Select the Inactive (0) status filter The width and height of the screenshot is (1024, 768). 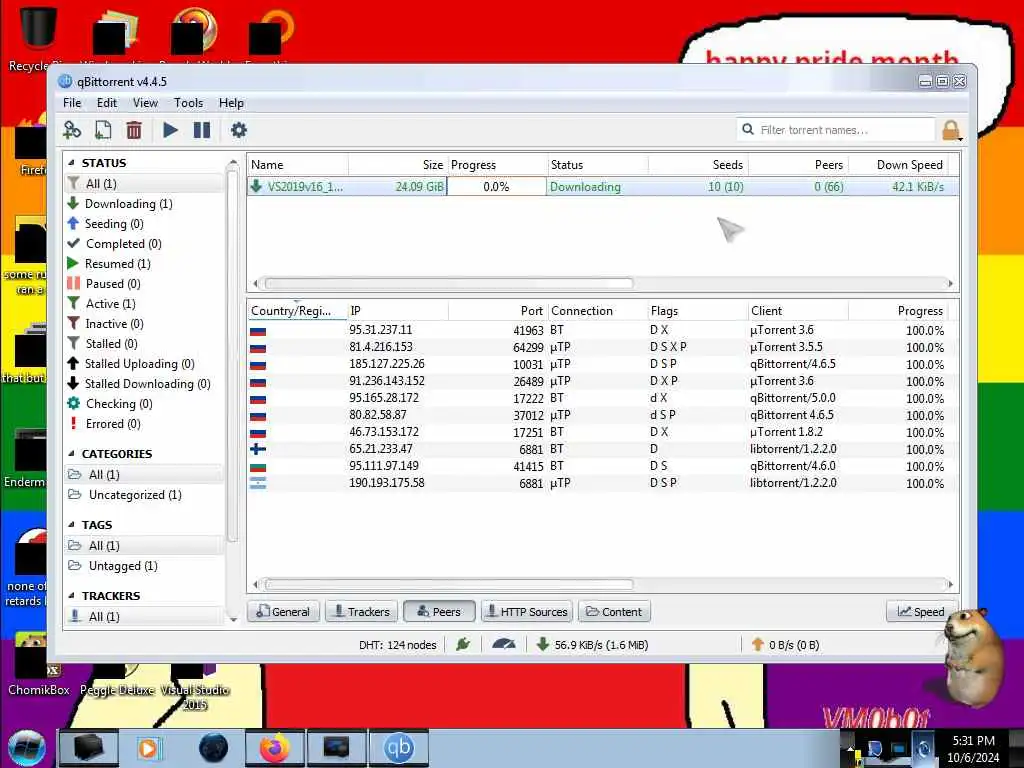click(x=144, y=324)
